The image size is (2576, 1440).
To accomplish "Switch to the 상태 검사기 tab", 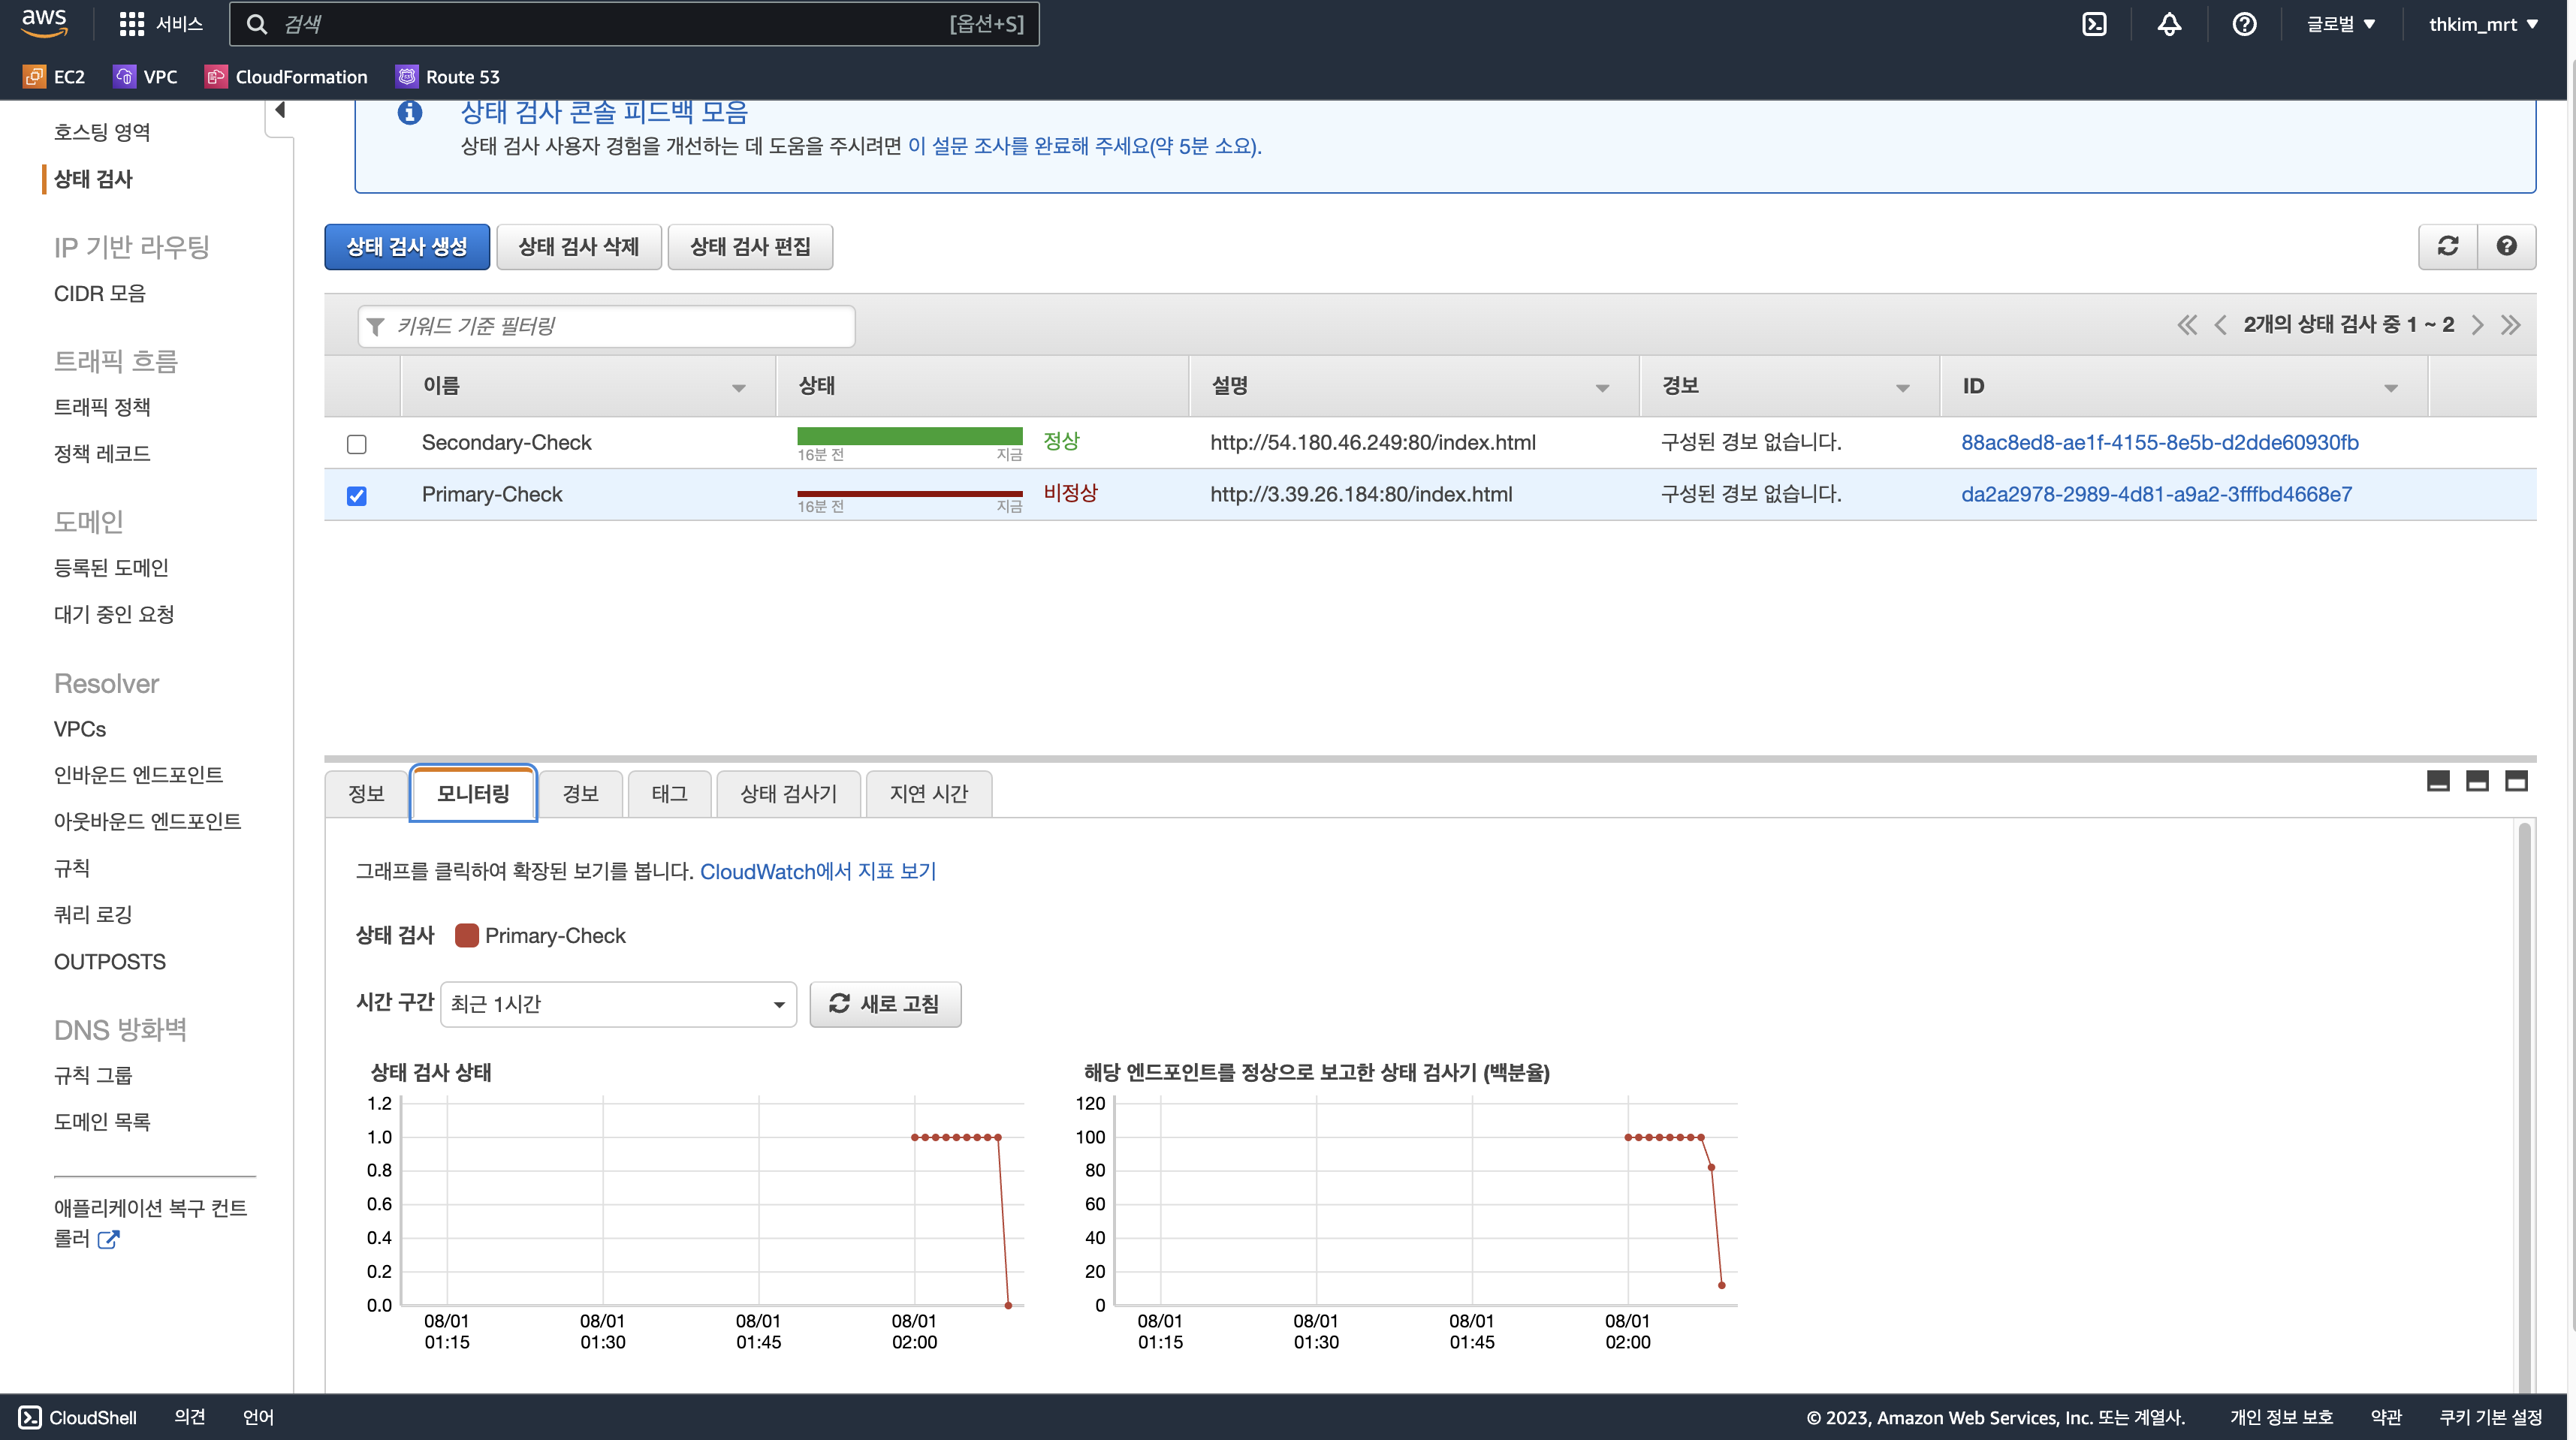I will (788, 793).
